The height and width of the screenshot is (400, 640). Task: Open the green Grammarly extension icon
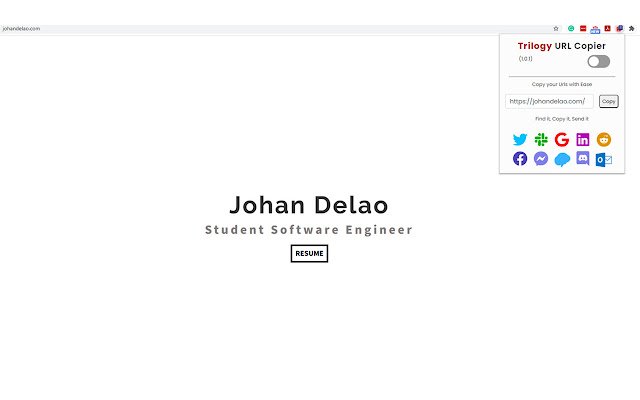pos(571,29)
